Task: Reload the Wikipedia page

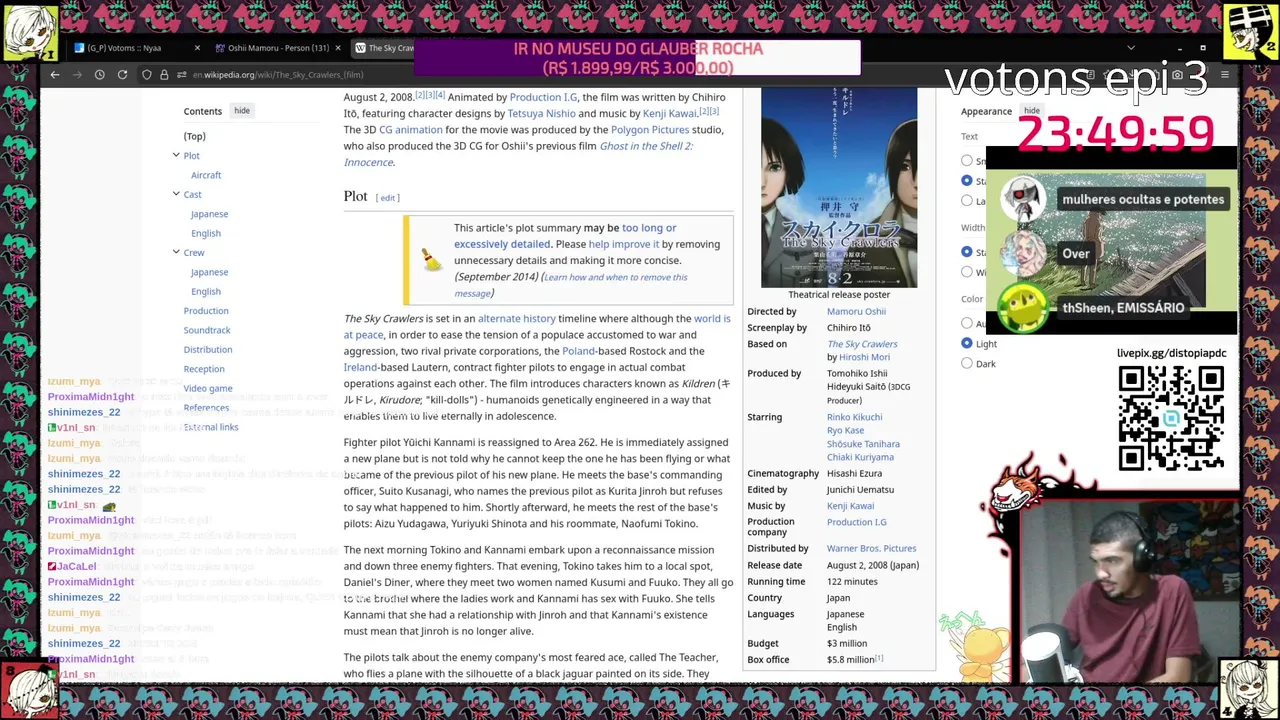Action: coord(122,75)
